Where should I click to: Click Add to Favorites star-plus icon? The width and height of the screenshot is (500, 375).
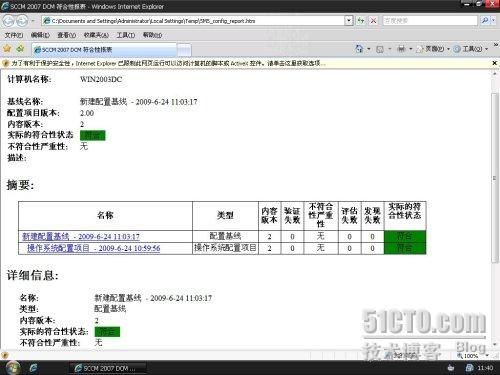click(x=20, y=49)
